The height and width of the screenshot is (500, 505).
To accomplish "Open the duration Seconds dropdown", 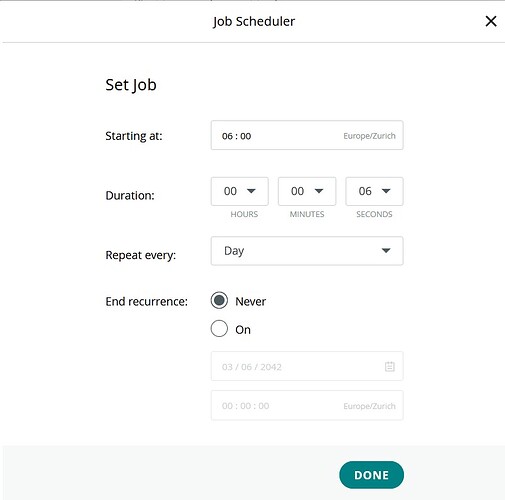I will coord(374,191).
